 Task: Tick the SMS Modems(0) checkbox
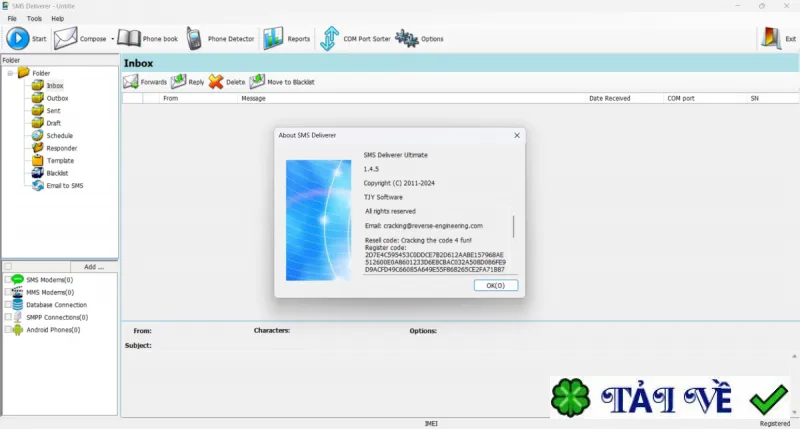point(8,280)
